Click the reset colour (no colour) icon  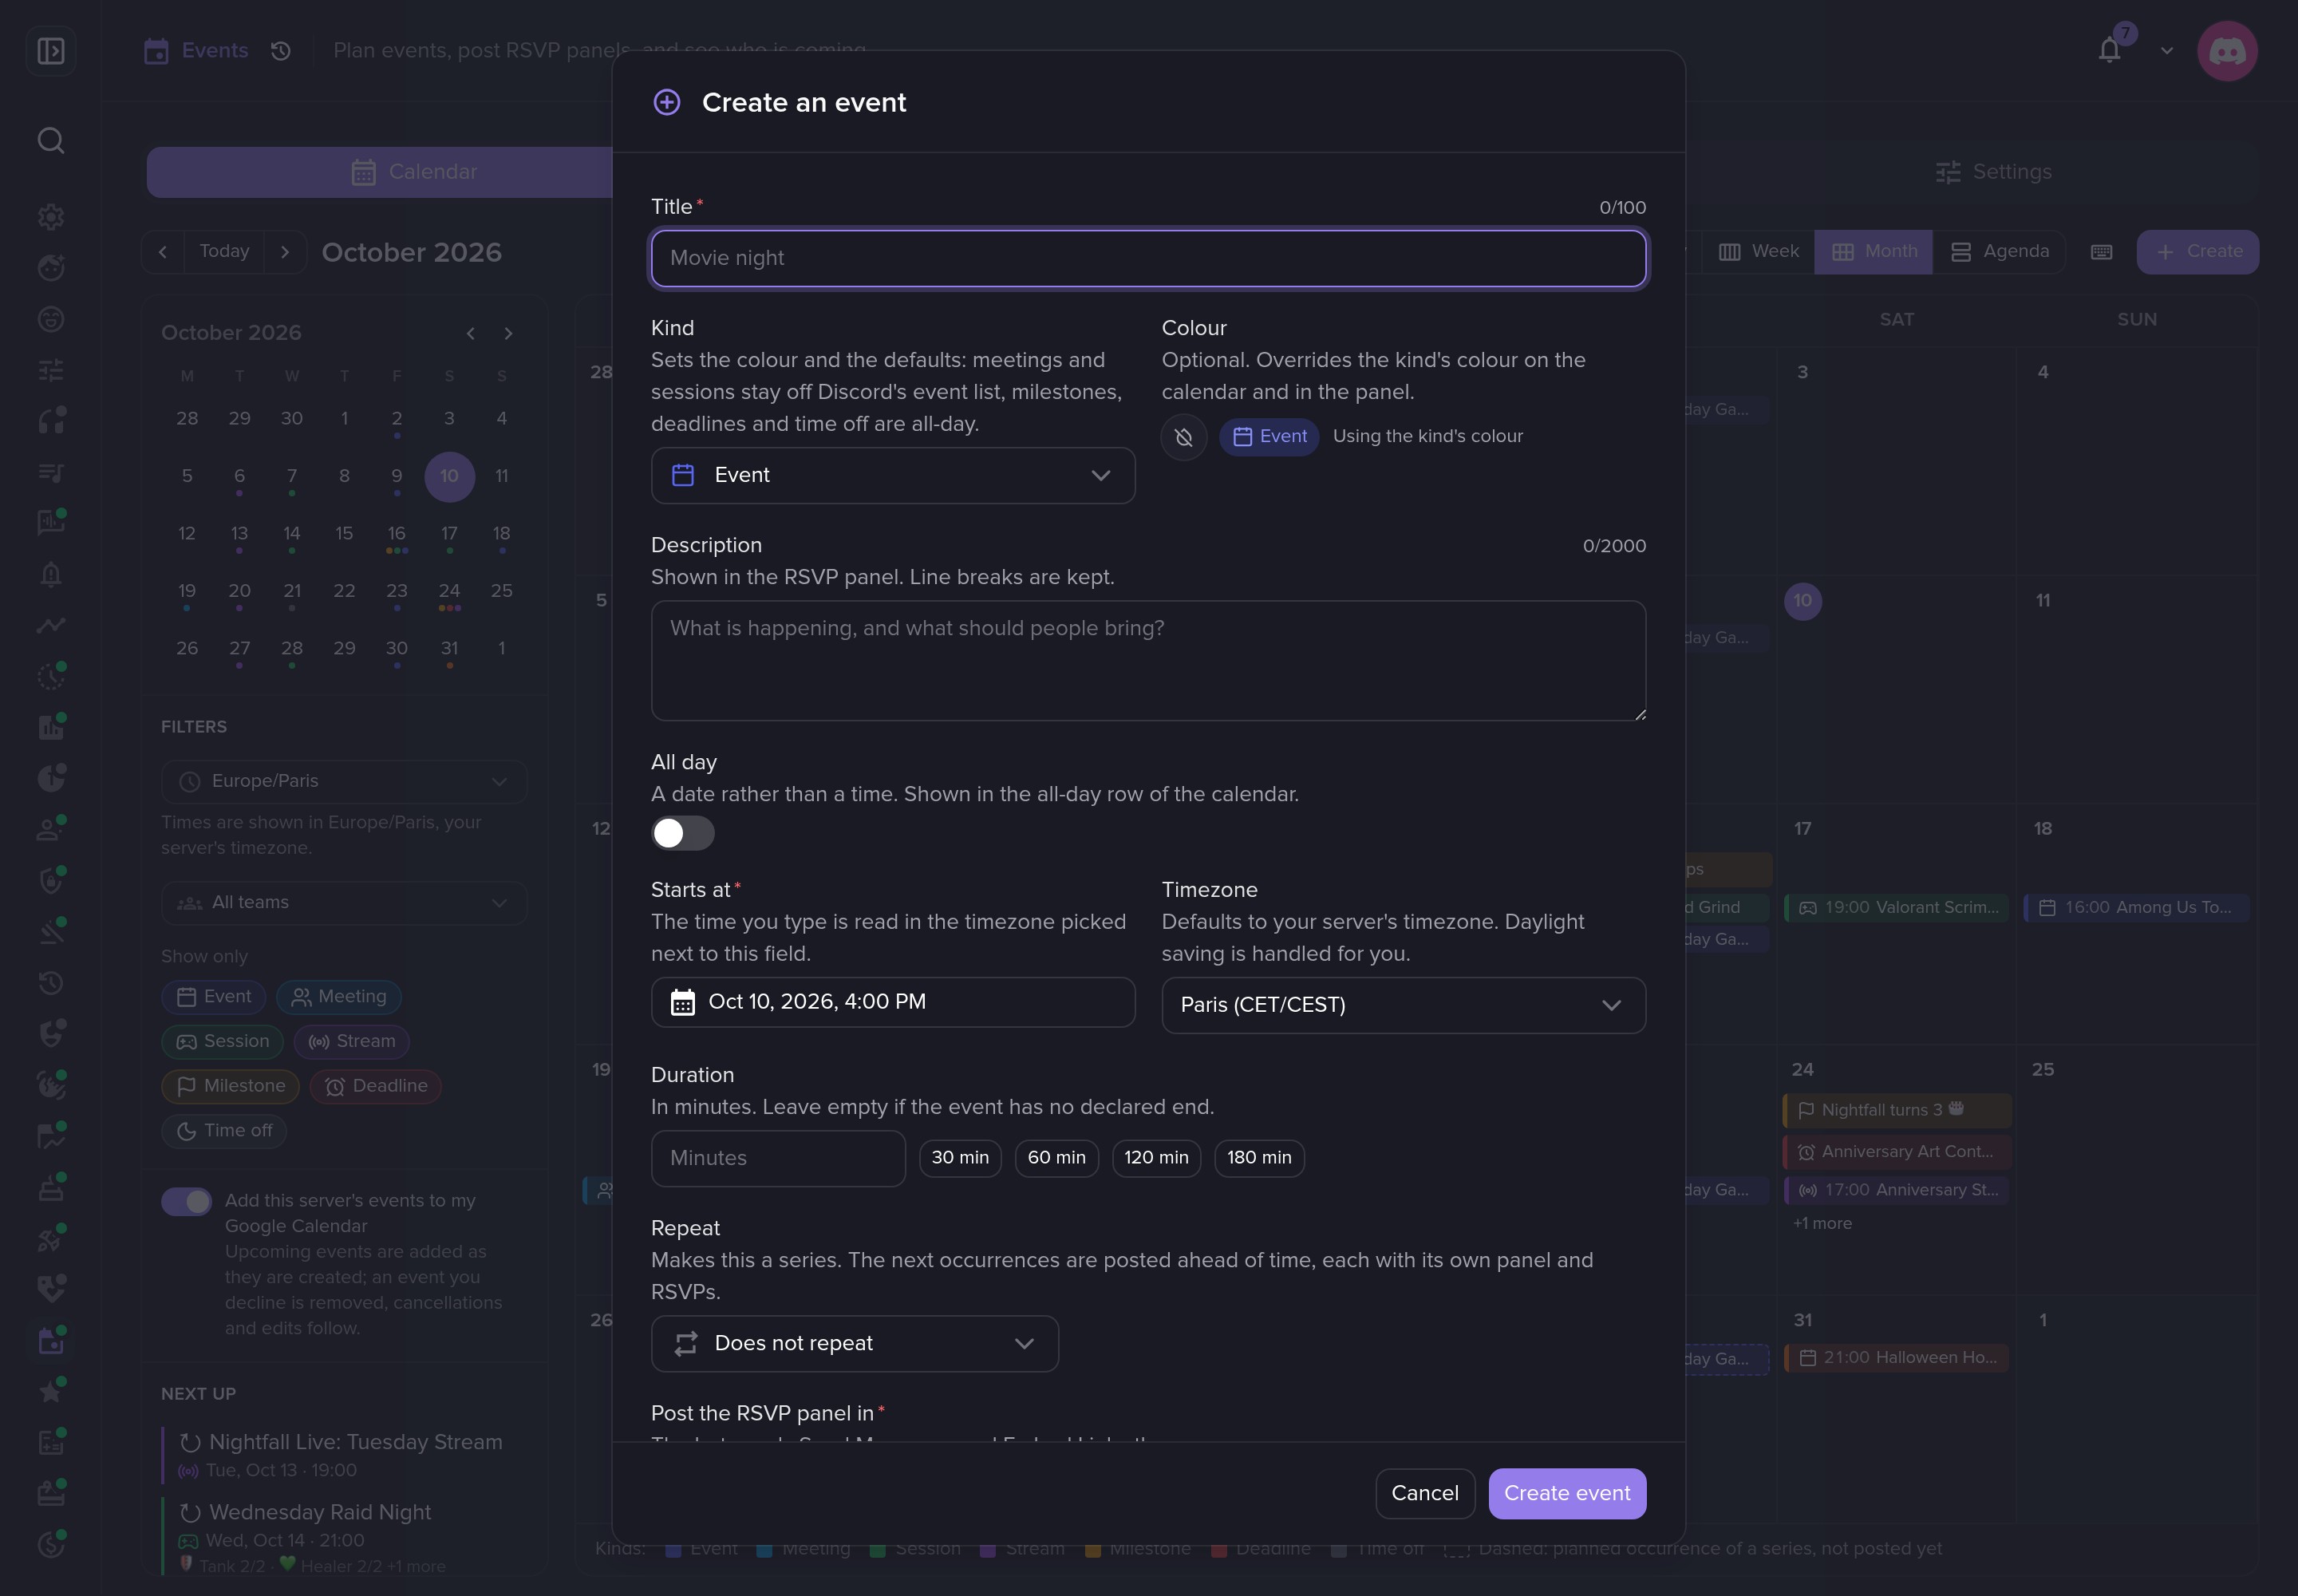(1184, 437)
